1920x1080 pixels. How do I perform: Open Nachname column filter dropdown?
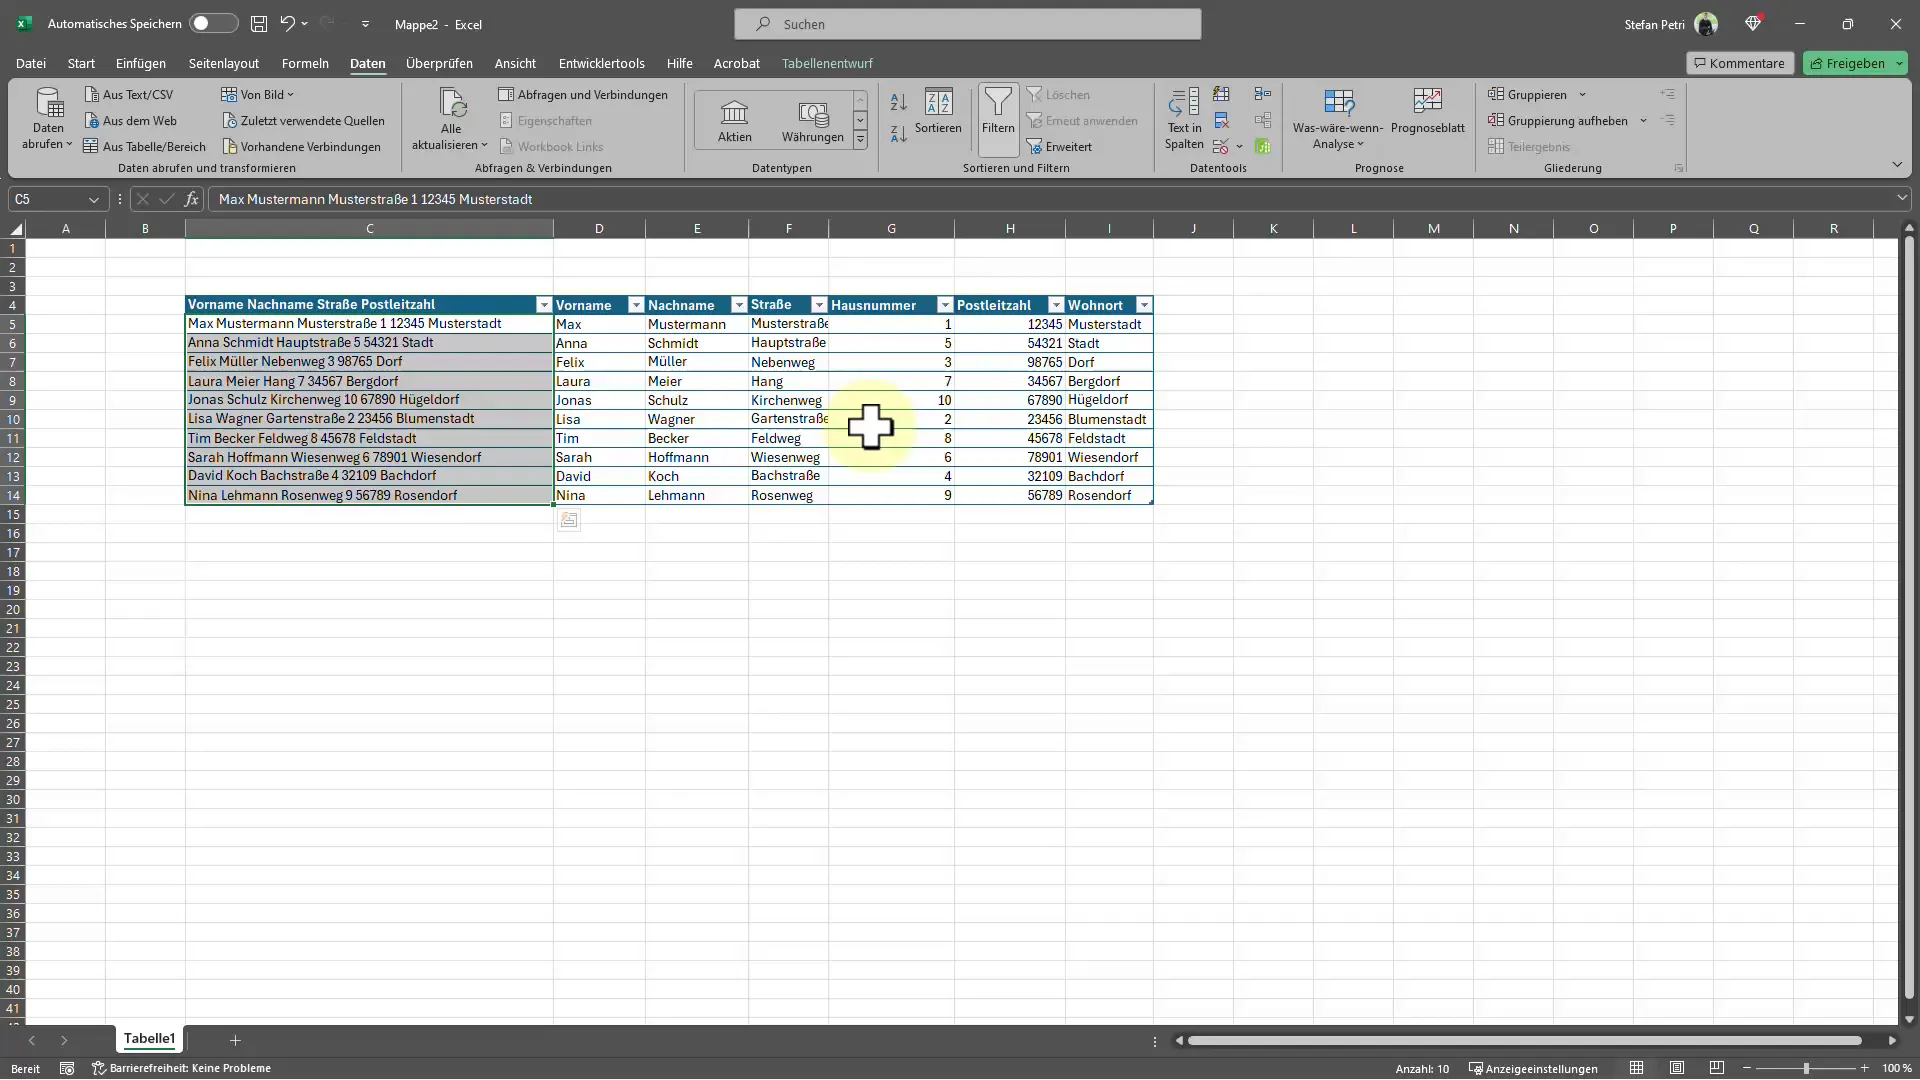click(738, 305)
